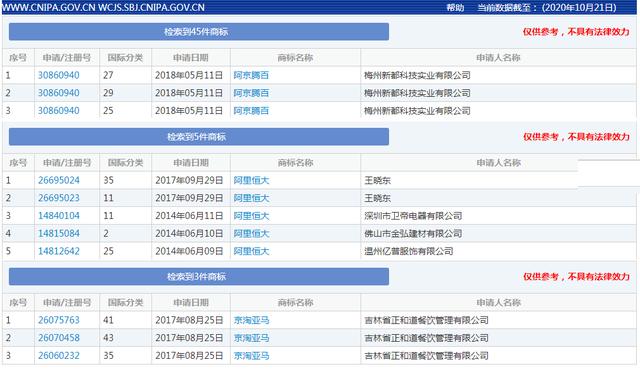Click 申请人名称 header in 45-result table

[498, 58]
